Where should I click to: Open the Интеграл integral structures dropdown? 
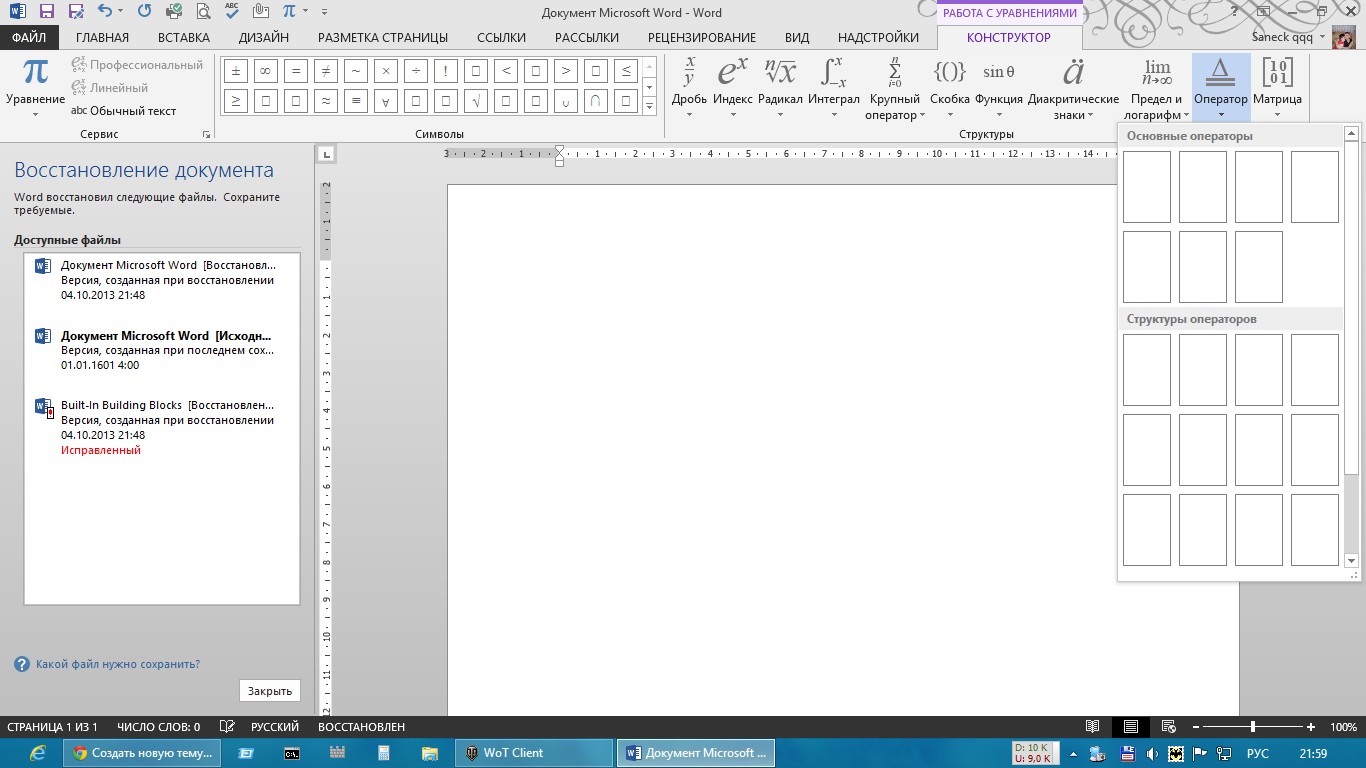(834, 89)
